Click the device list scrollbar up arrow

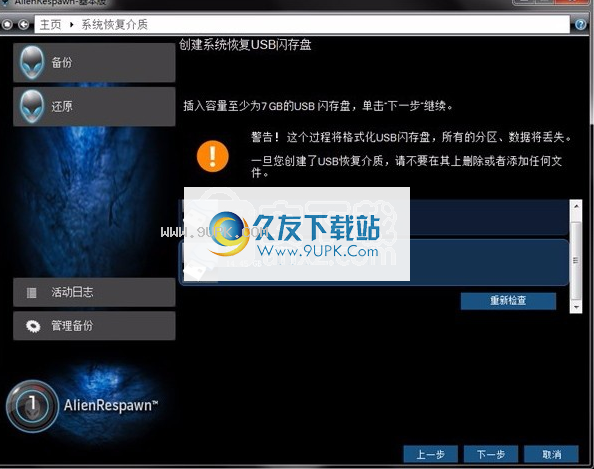[x=576, y=206]
